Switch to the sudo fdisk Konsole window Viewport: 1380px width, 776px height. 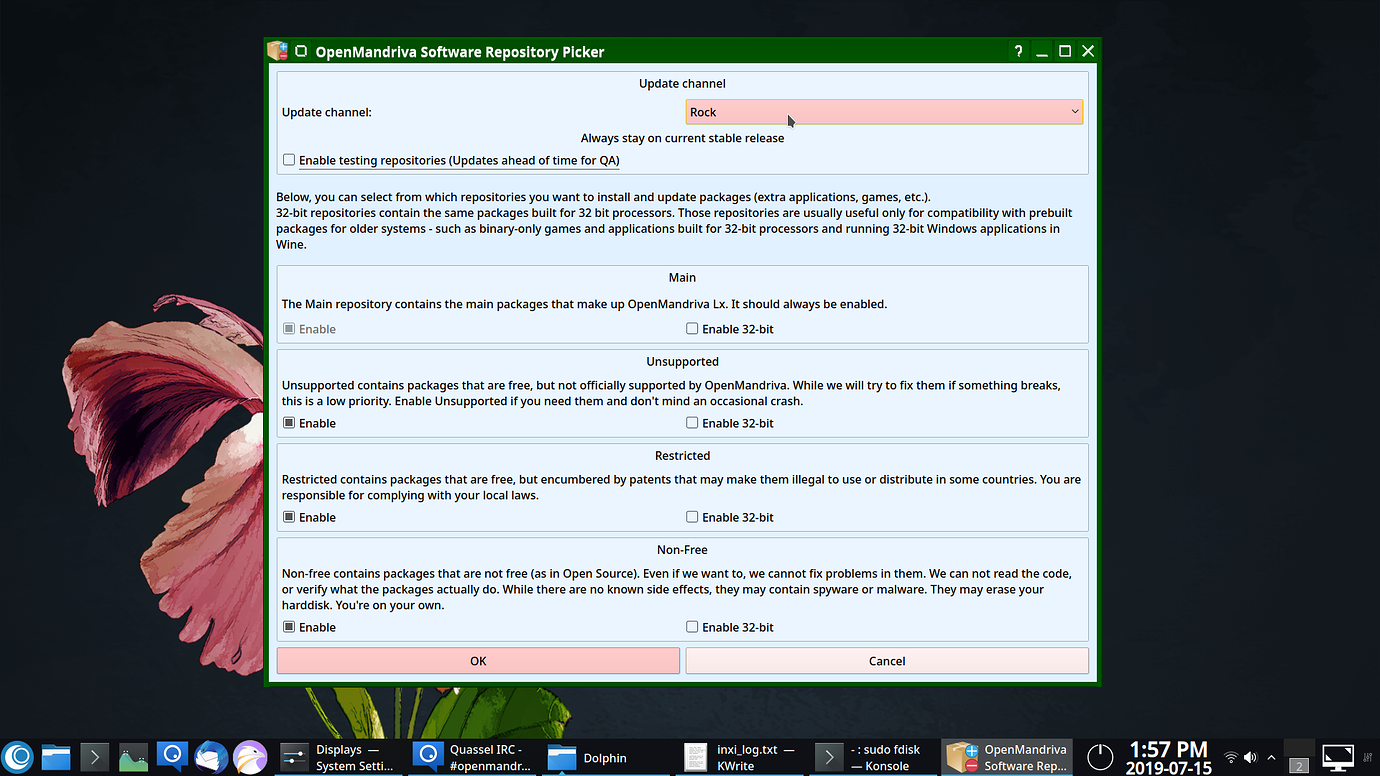pos(874,757)
